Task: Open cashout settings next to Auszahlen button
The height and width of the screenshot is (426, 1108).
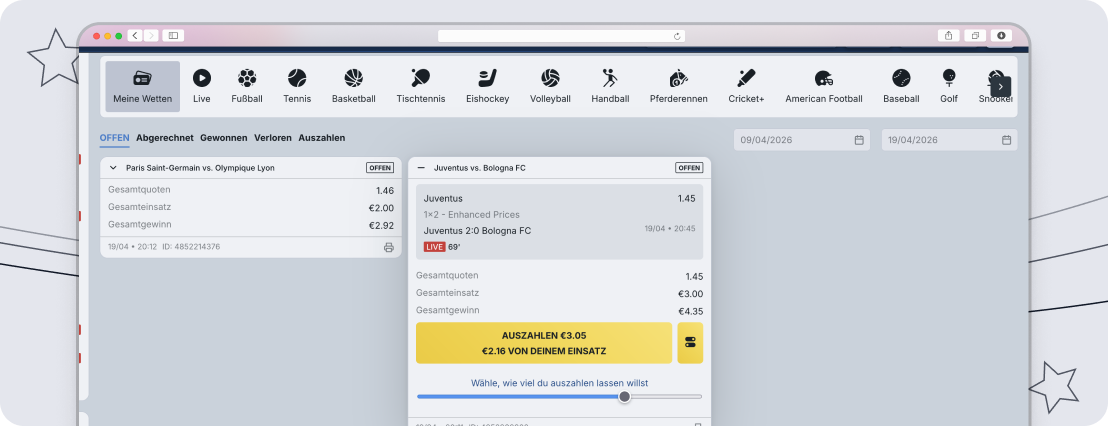Action: [690, 343]
